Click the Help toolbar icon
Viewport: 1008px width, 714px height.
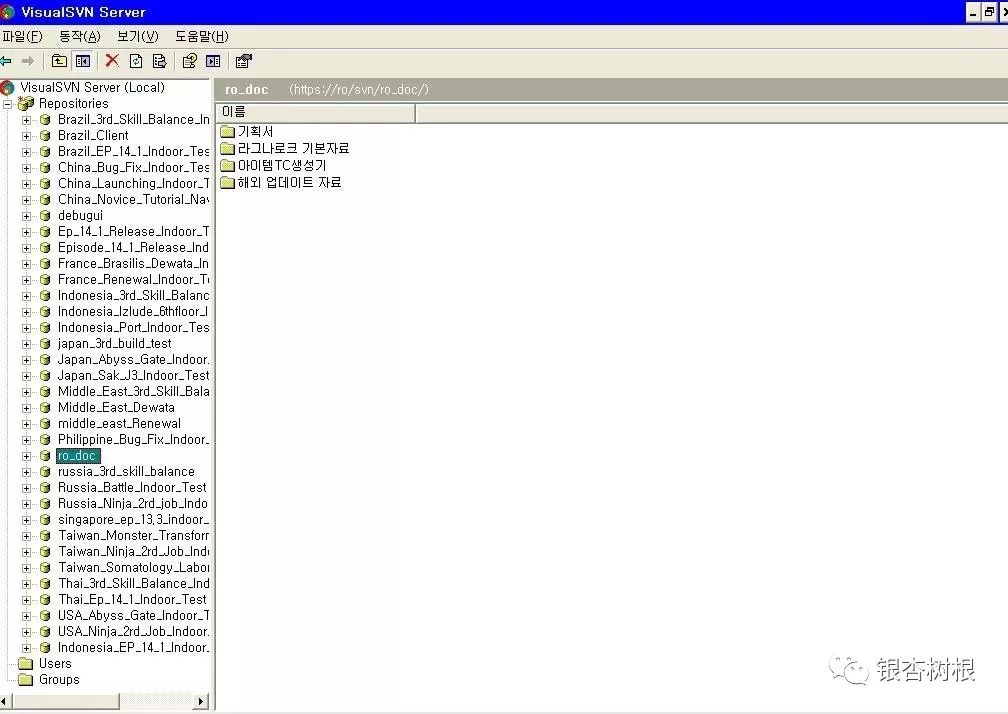(190, 61)
